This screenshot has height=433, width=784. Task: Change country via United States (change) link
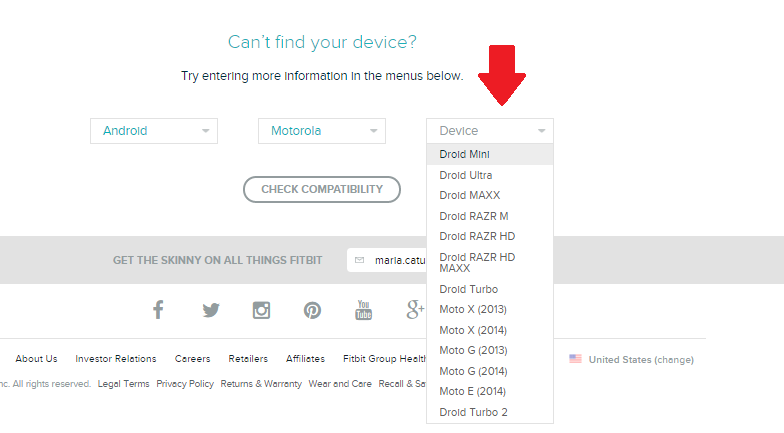click(641, 360)
